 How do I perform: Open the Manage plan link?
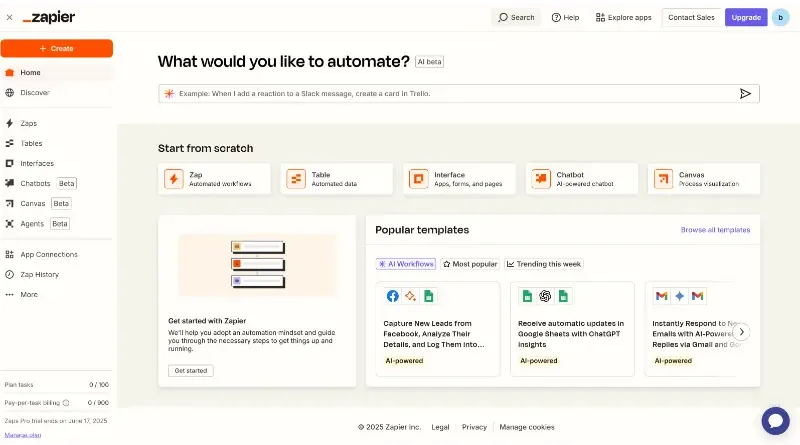[x=23, y=435]
